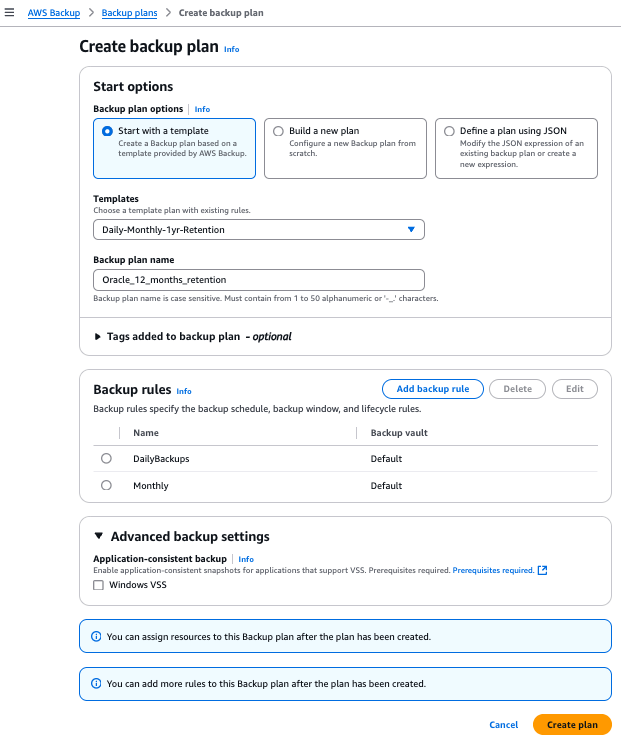
Task: Select the Monthly rule radio button
Action: coord(107,486)
